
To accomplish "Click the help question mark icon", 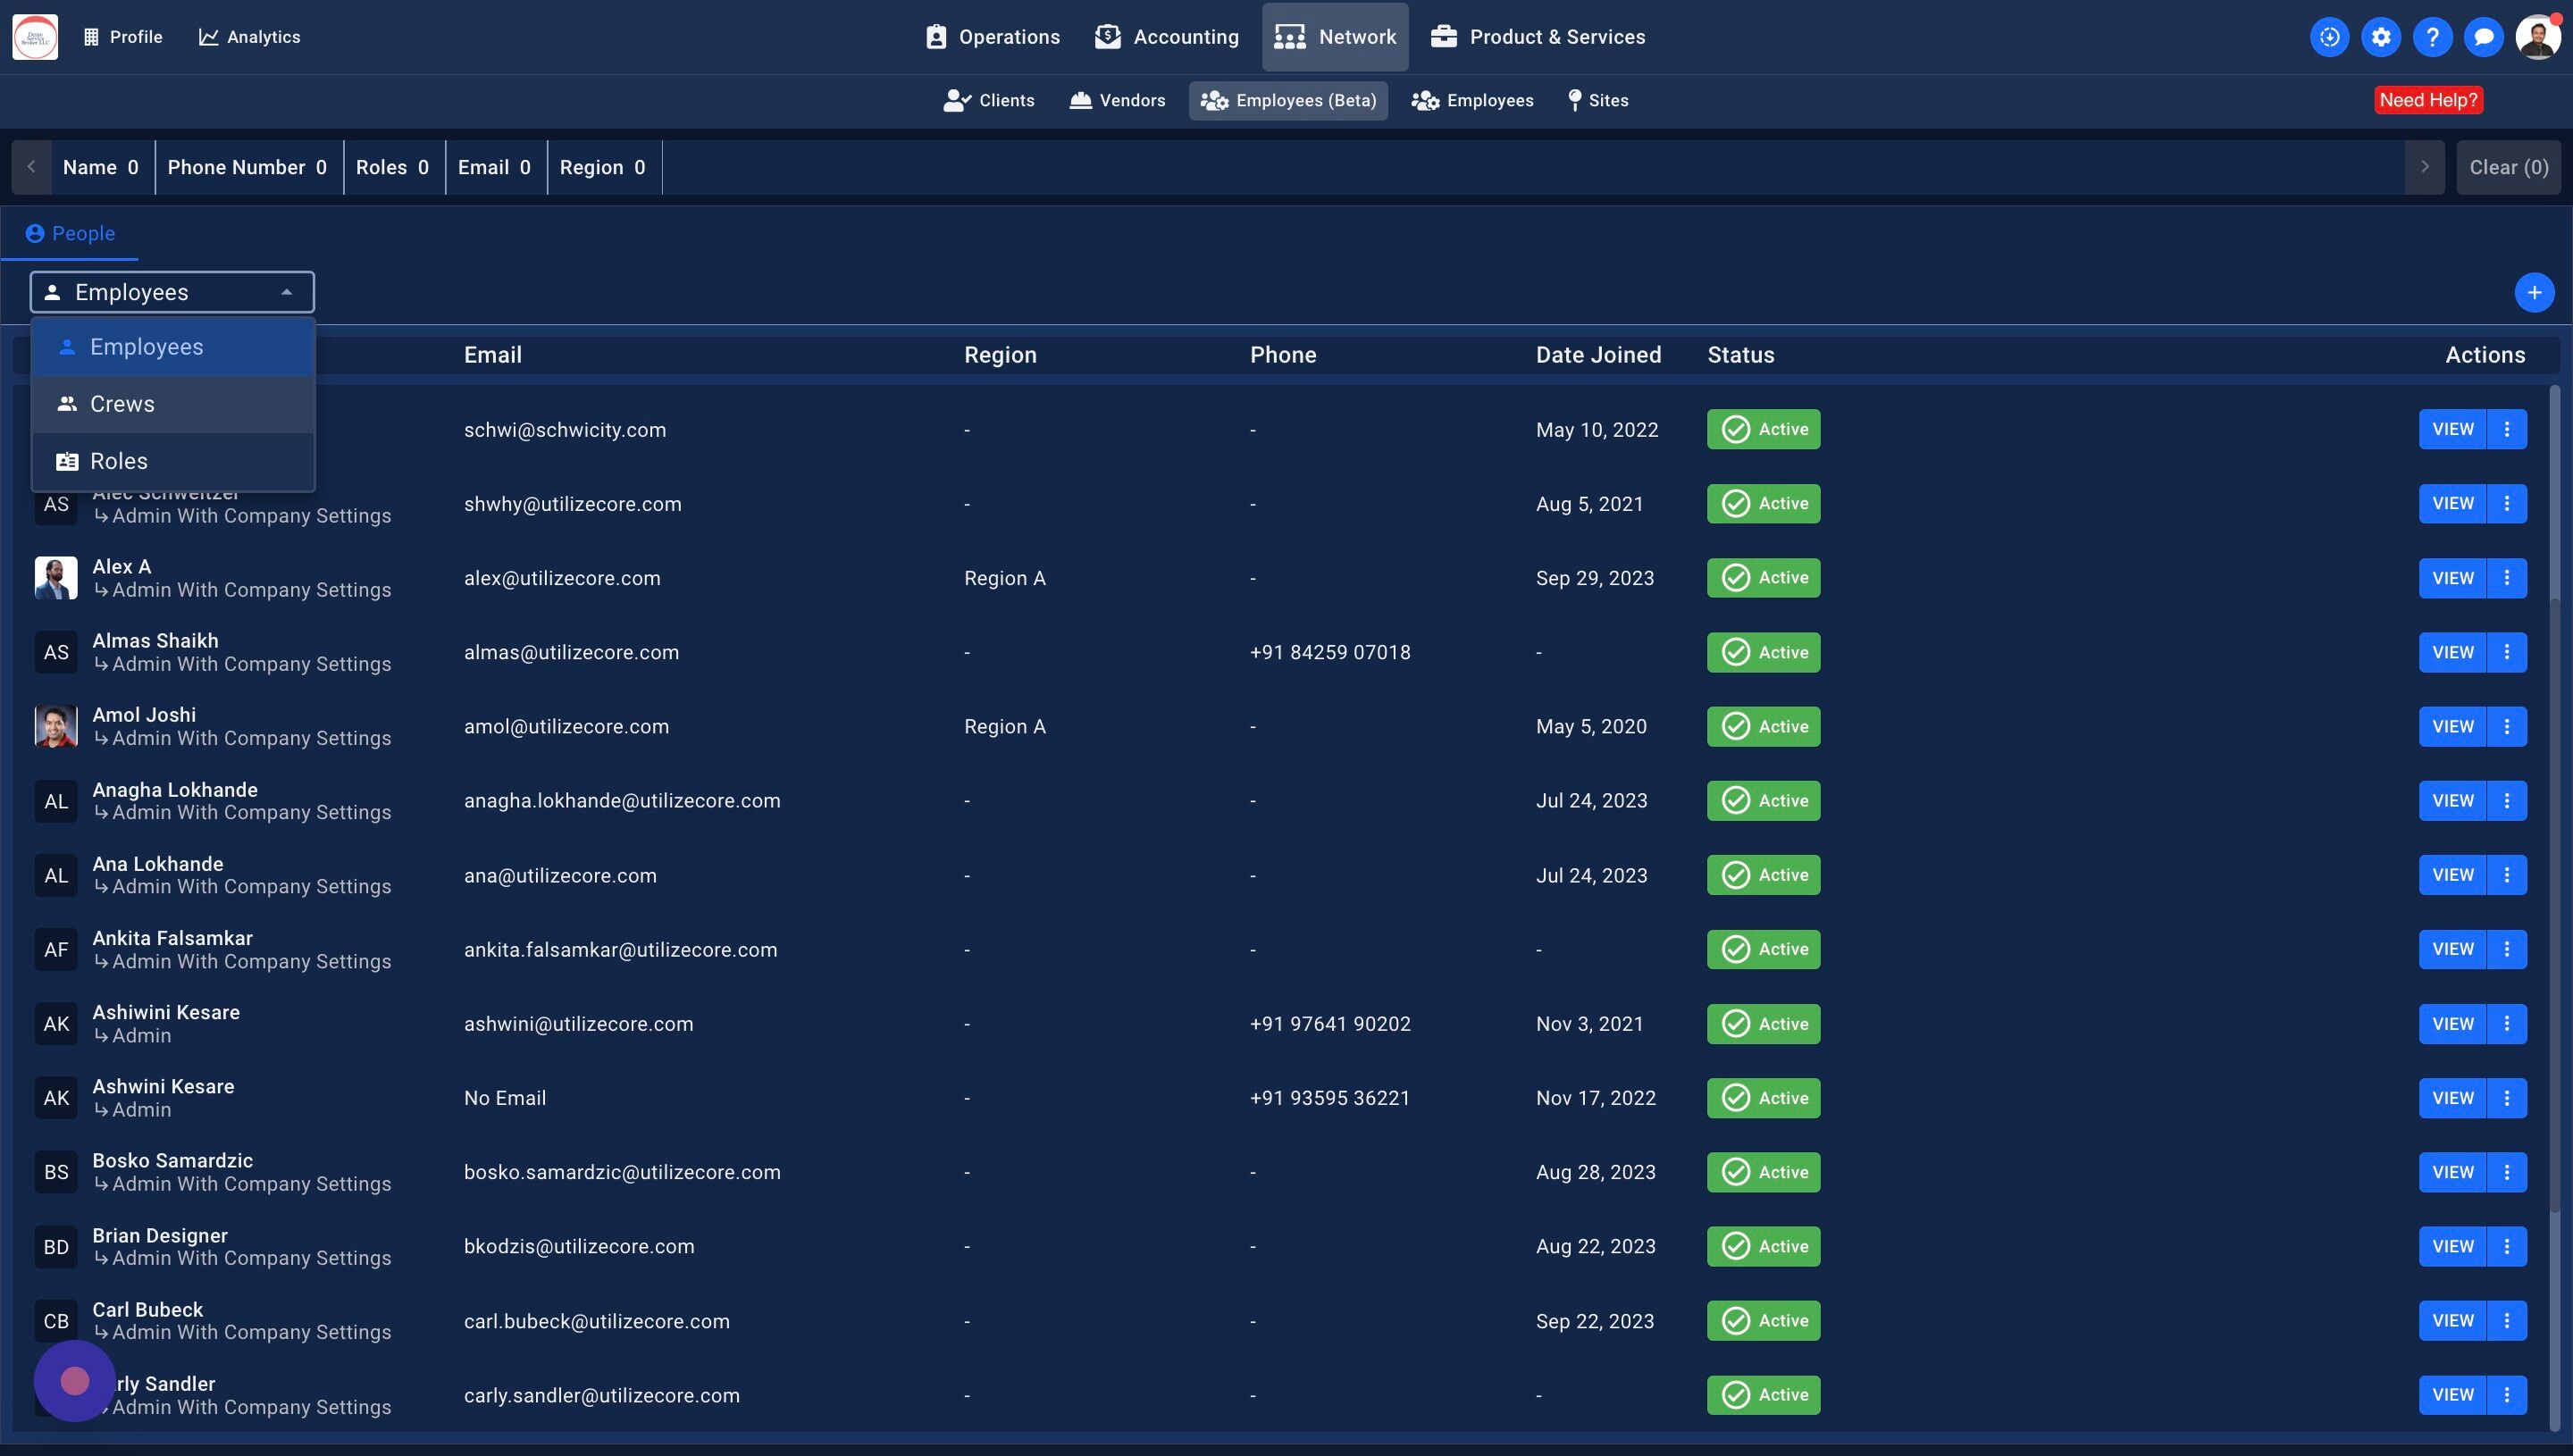I will pos(2432,37).
